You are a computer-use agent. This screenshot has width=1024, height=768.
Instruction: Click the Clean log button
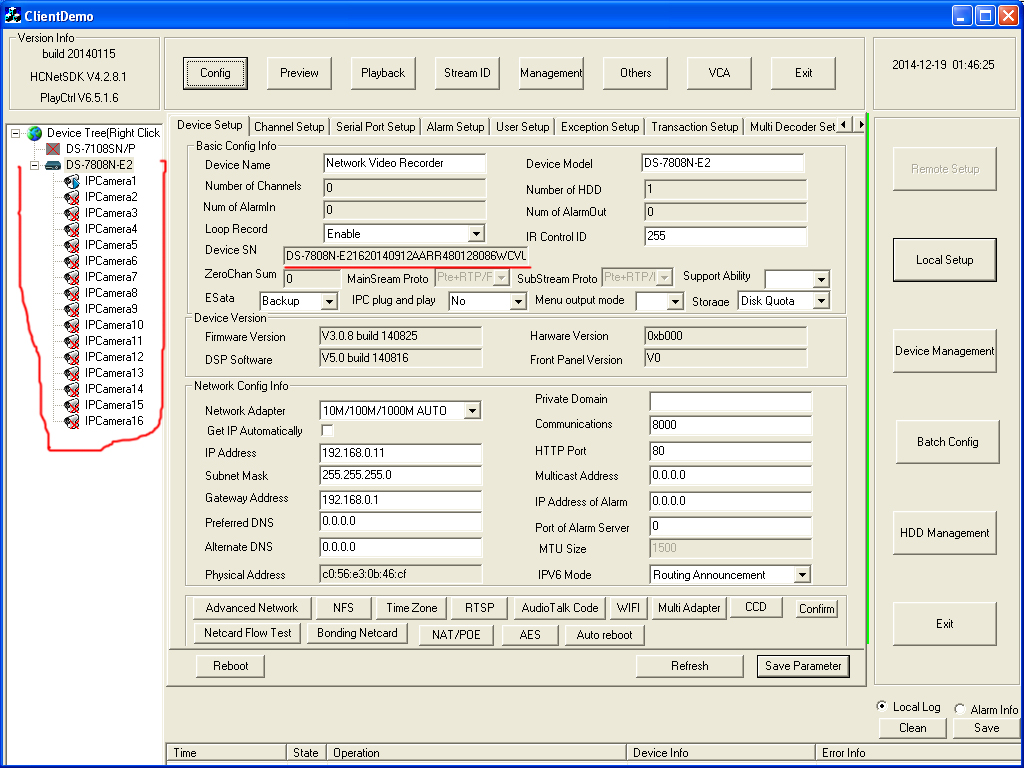click(x=912, y=728)
